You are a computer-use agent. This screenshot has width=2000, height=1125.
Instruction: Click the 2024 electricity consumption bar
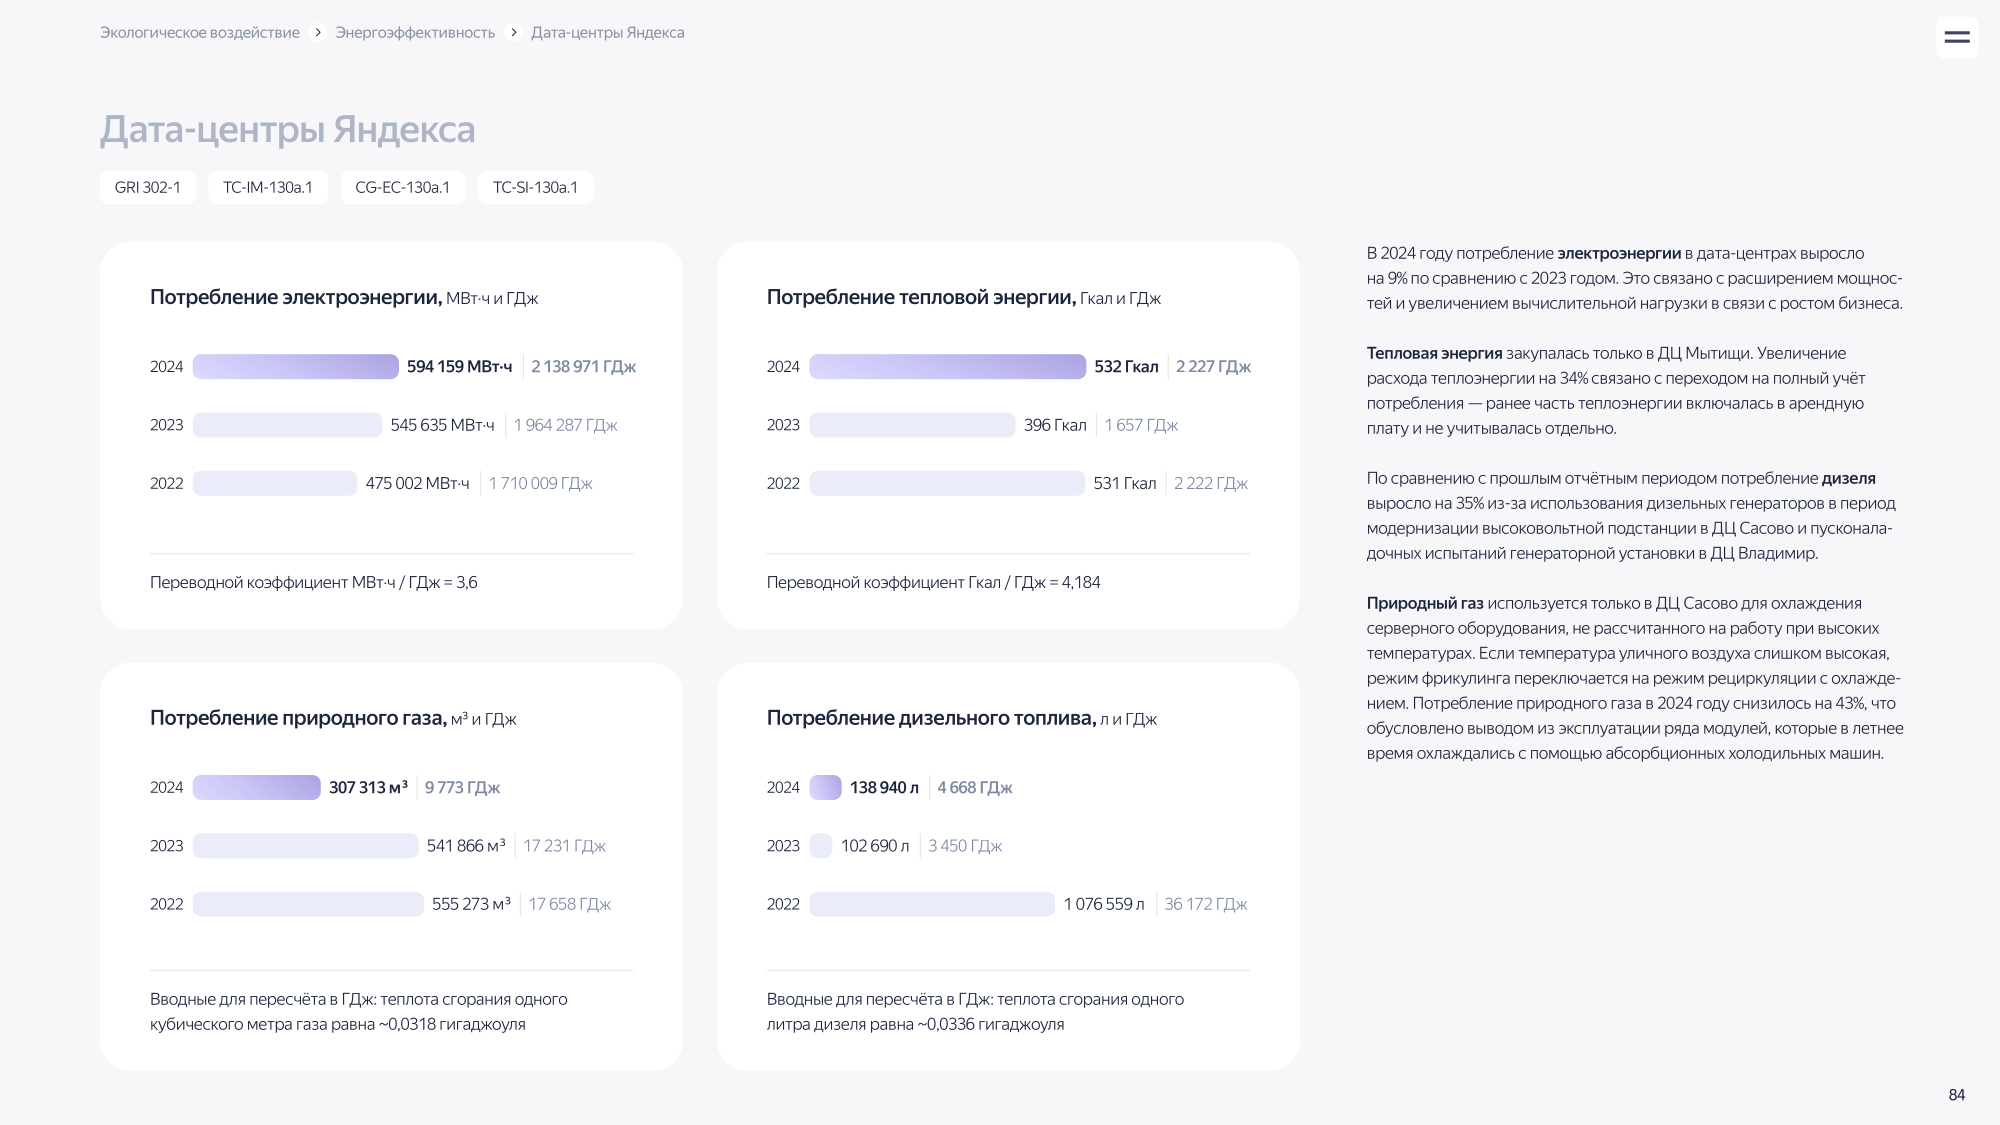(296, 367)
